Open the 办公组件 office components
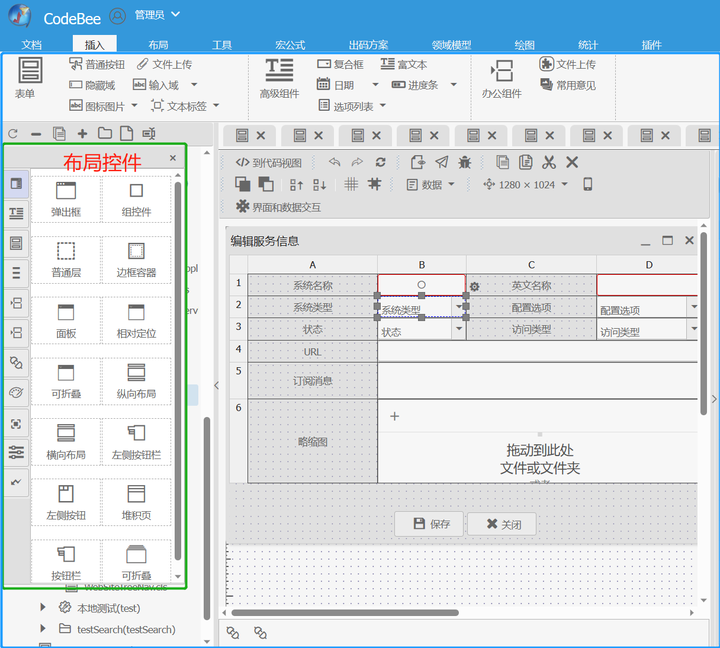The image size is (720, 648). click(x=501, y=79)
